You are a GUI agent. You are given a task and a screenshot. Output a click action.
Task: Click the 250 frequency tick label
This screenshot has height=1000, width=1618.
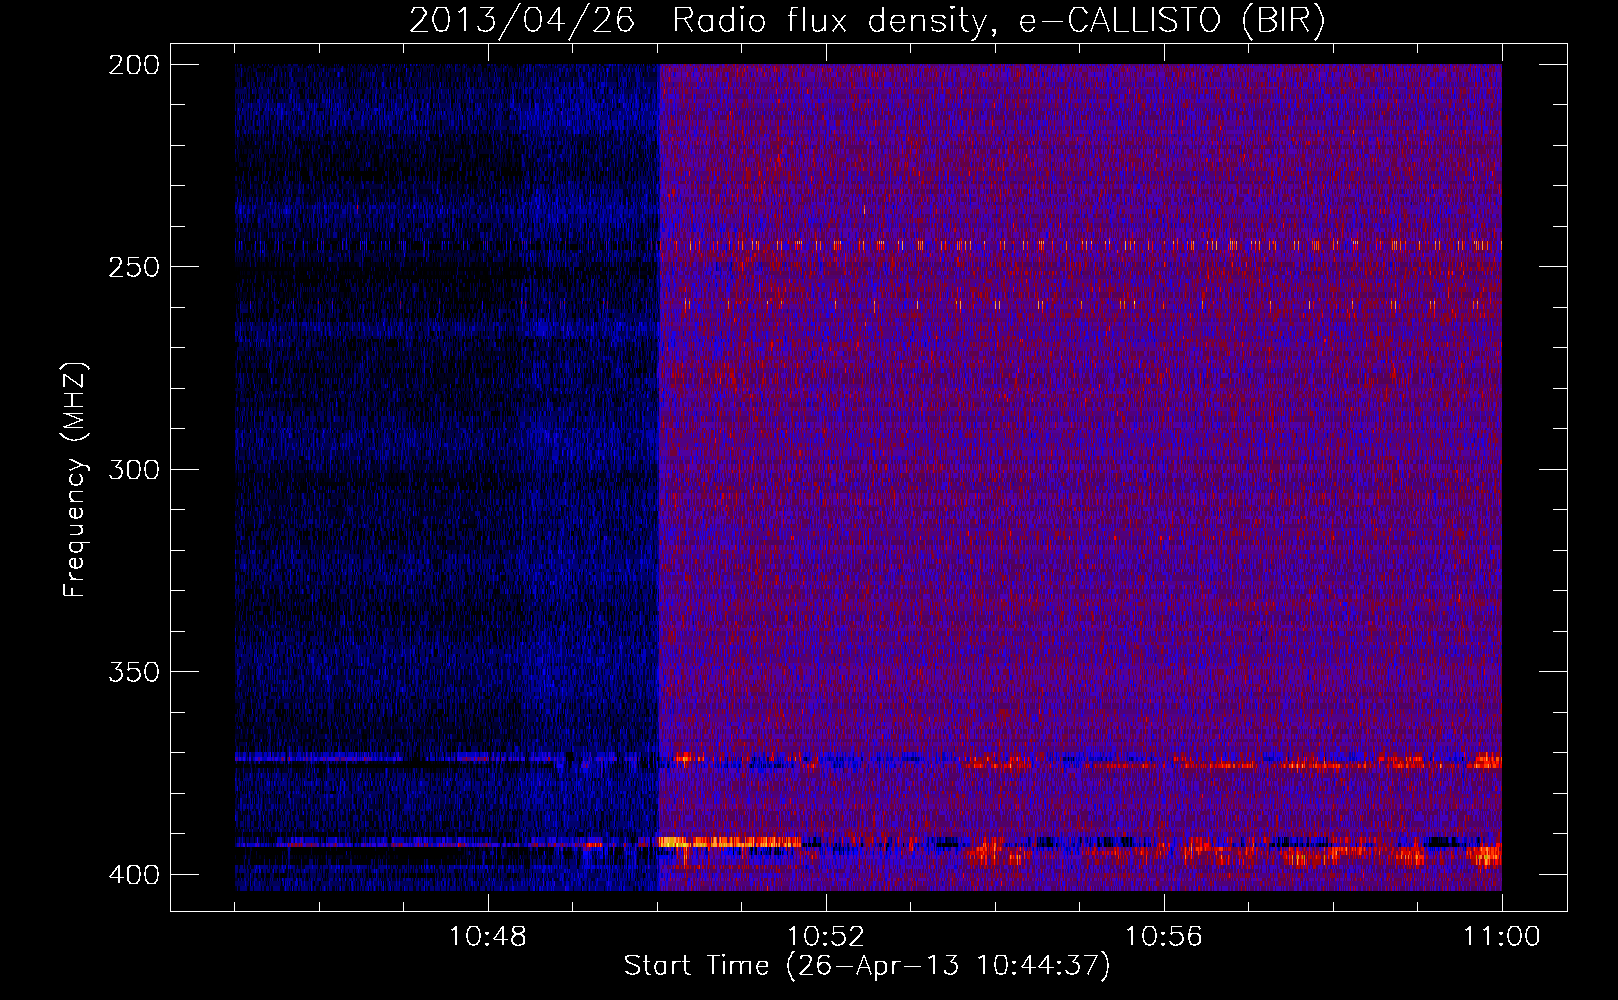133,267
